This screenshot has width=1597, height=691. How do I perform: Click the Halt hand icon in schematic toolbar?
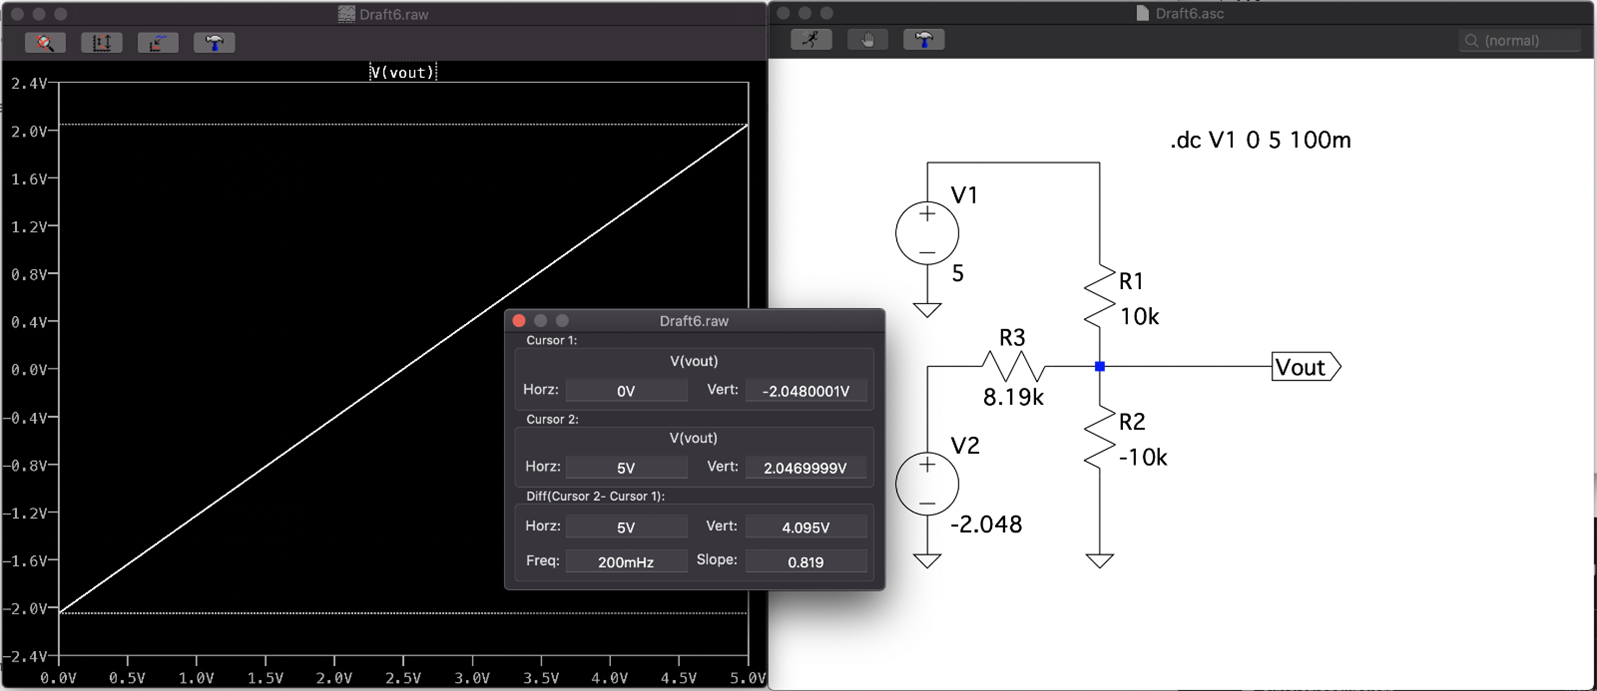coord(867,39)
